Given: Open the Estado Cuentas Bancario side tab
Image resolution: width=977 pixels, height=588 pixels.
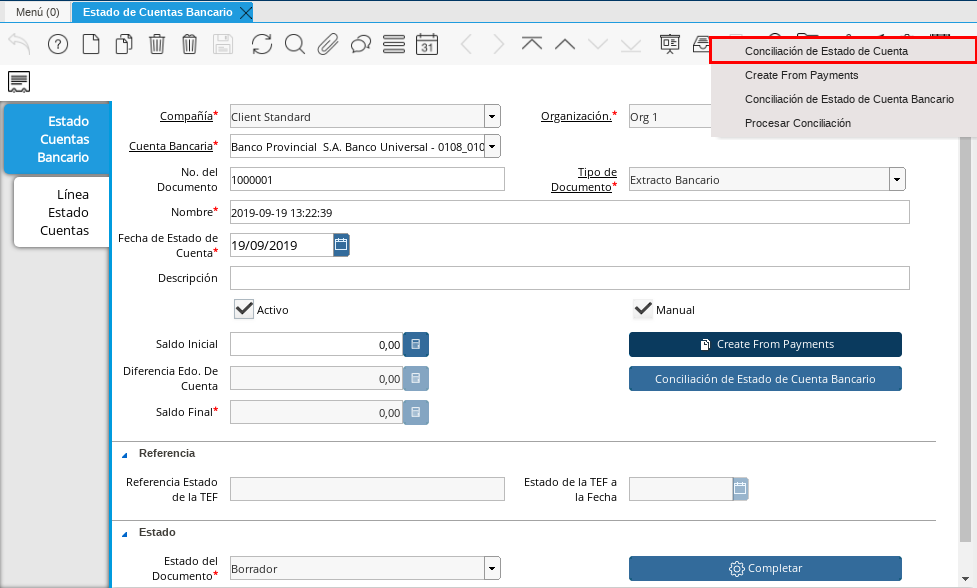Looking at the screenshot, I should pyautogui.click(x=57, y=139).
